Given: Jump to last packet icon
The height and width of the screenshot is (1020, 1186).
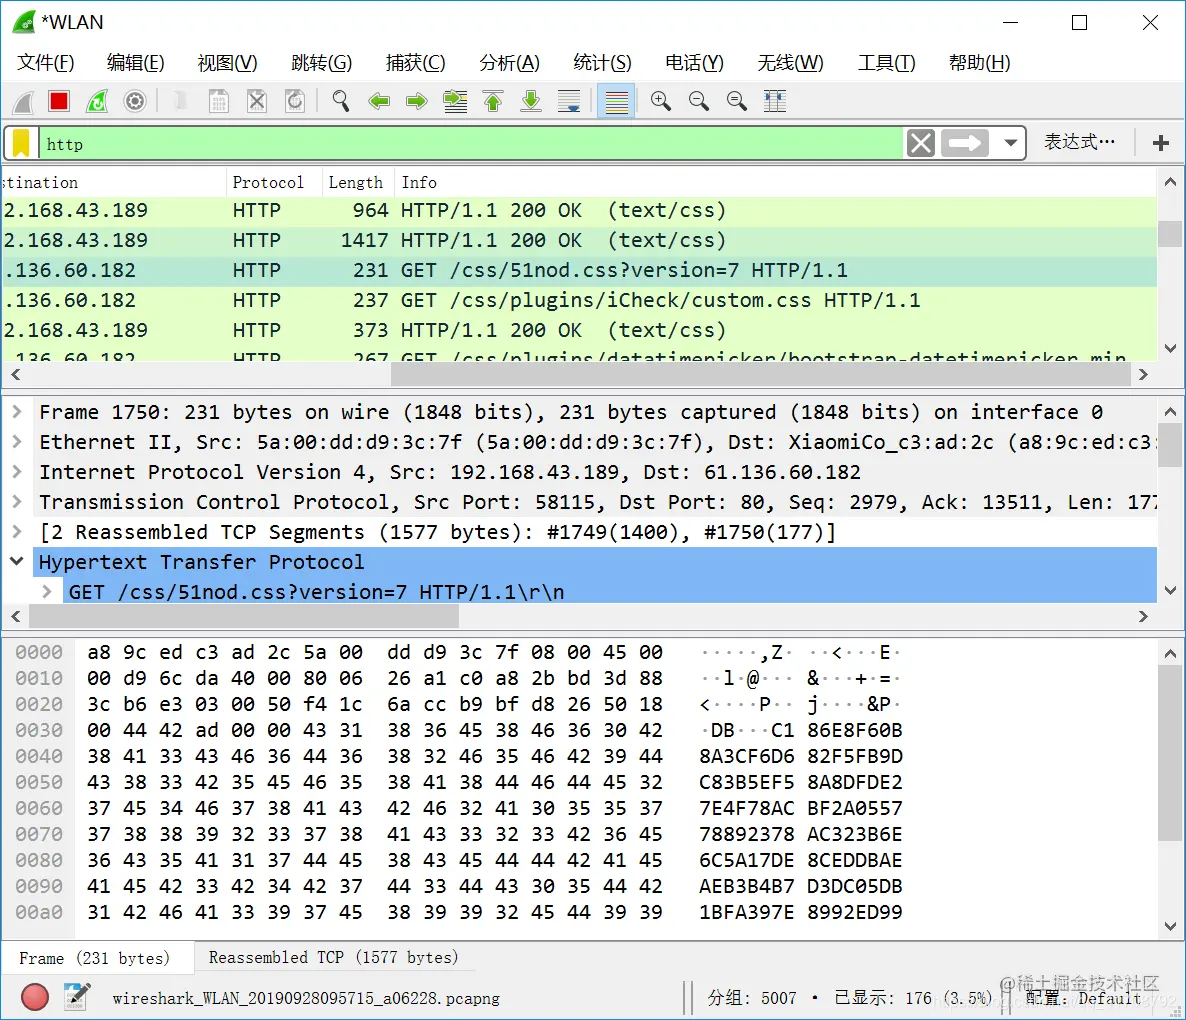Looking at the screenshot, I should pyautogui.click(x=532, y=101).
